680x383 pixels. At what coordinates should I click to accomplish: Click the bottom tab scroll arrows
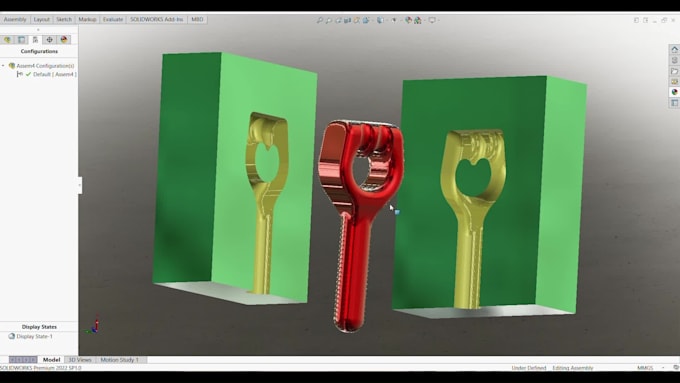(23, 360)
